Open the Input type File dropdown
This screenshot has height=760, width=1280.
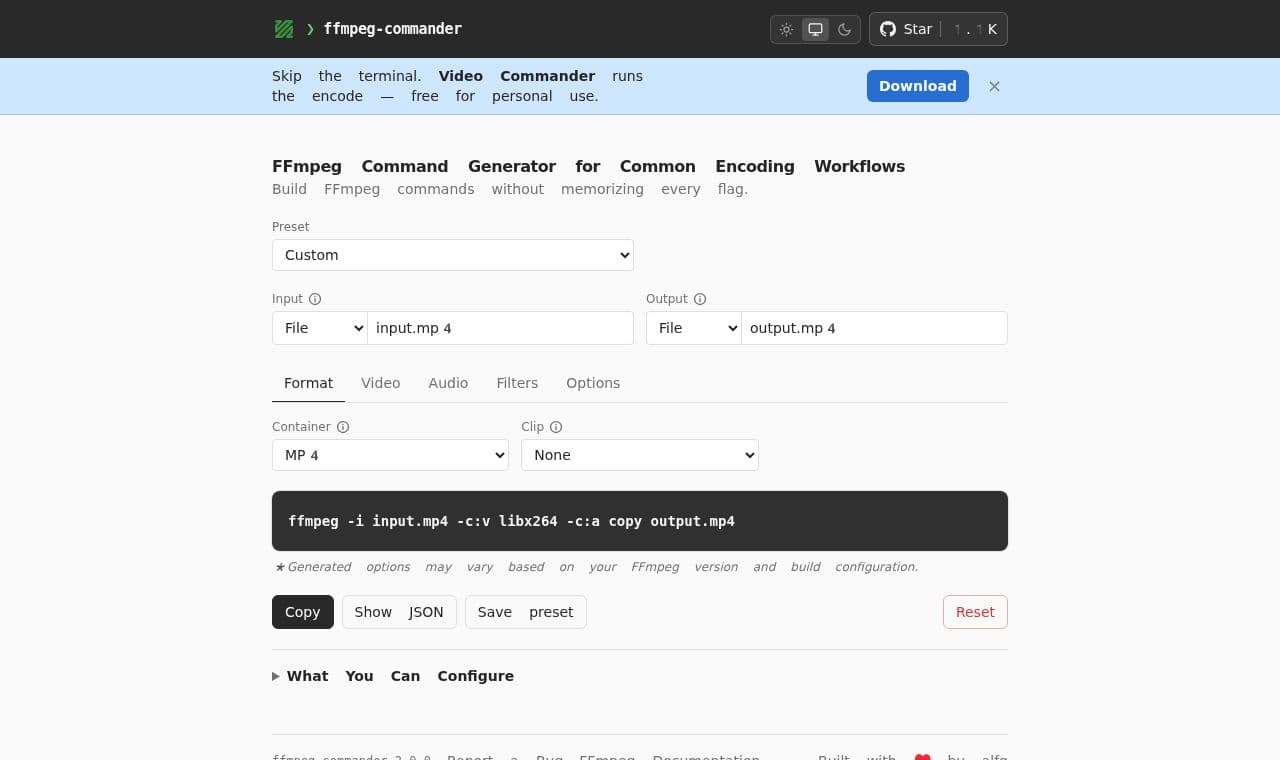point(320,328)
